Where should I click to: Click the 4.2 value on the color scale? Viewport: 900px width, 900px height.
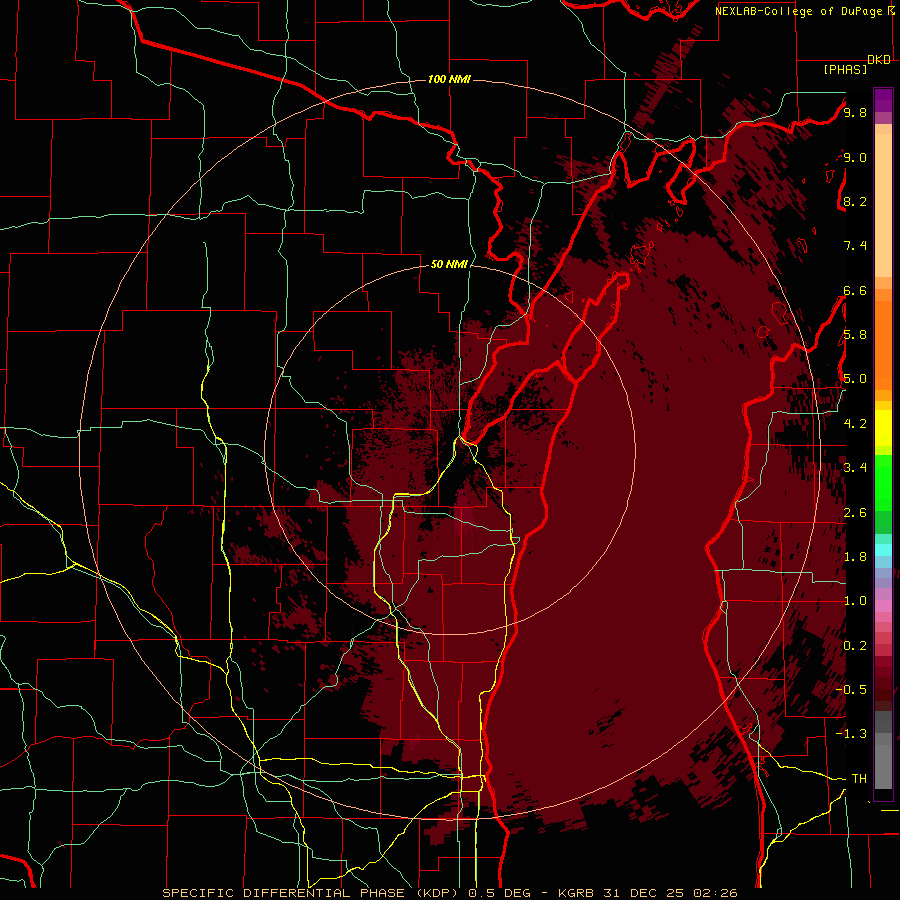(855, 424)
